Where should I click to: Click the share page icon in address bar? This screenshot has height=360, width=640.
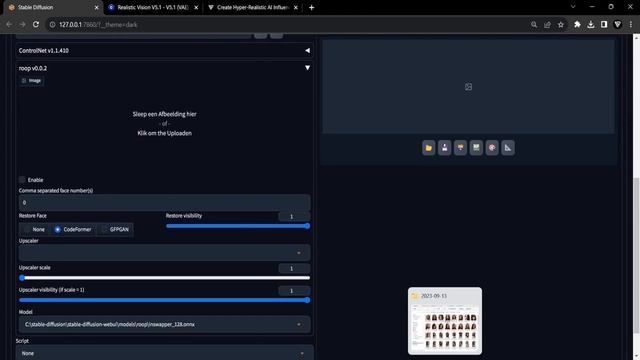tap(547, 24)
